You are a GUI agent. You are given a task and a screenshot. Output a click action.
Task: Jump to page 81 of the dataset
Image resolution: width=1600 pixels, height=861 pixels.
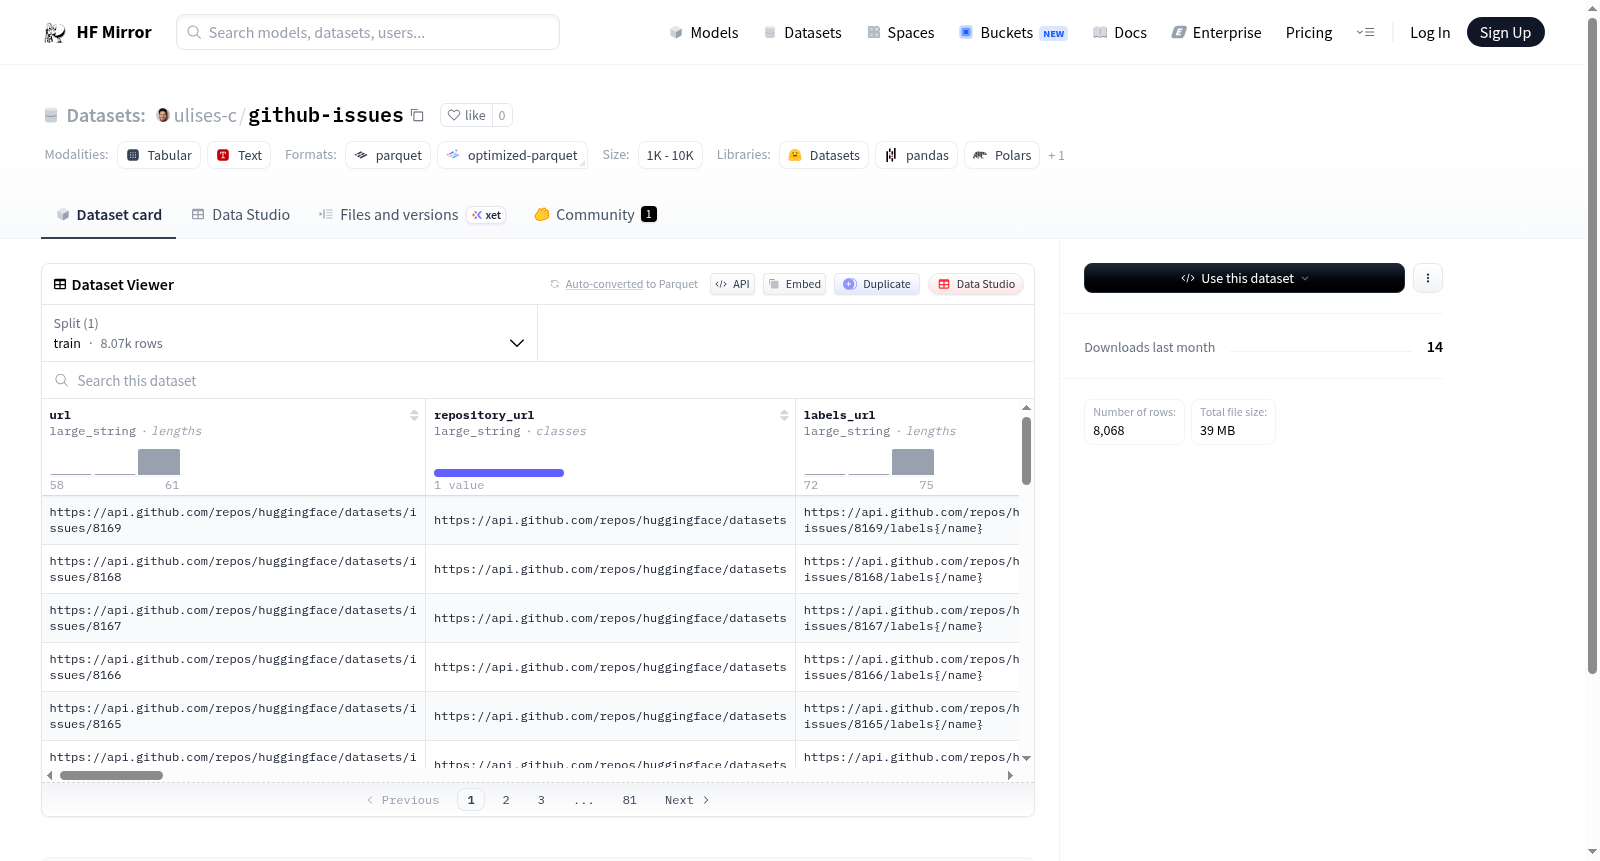click(x=629, y=800)
